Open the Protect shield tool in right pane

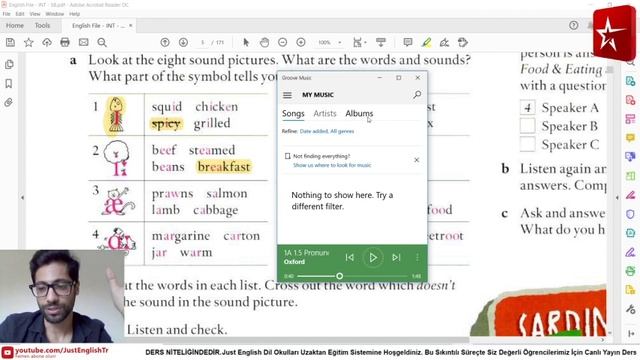(630, 214)
